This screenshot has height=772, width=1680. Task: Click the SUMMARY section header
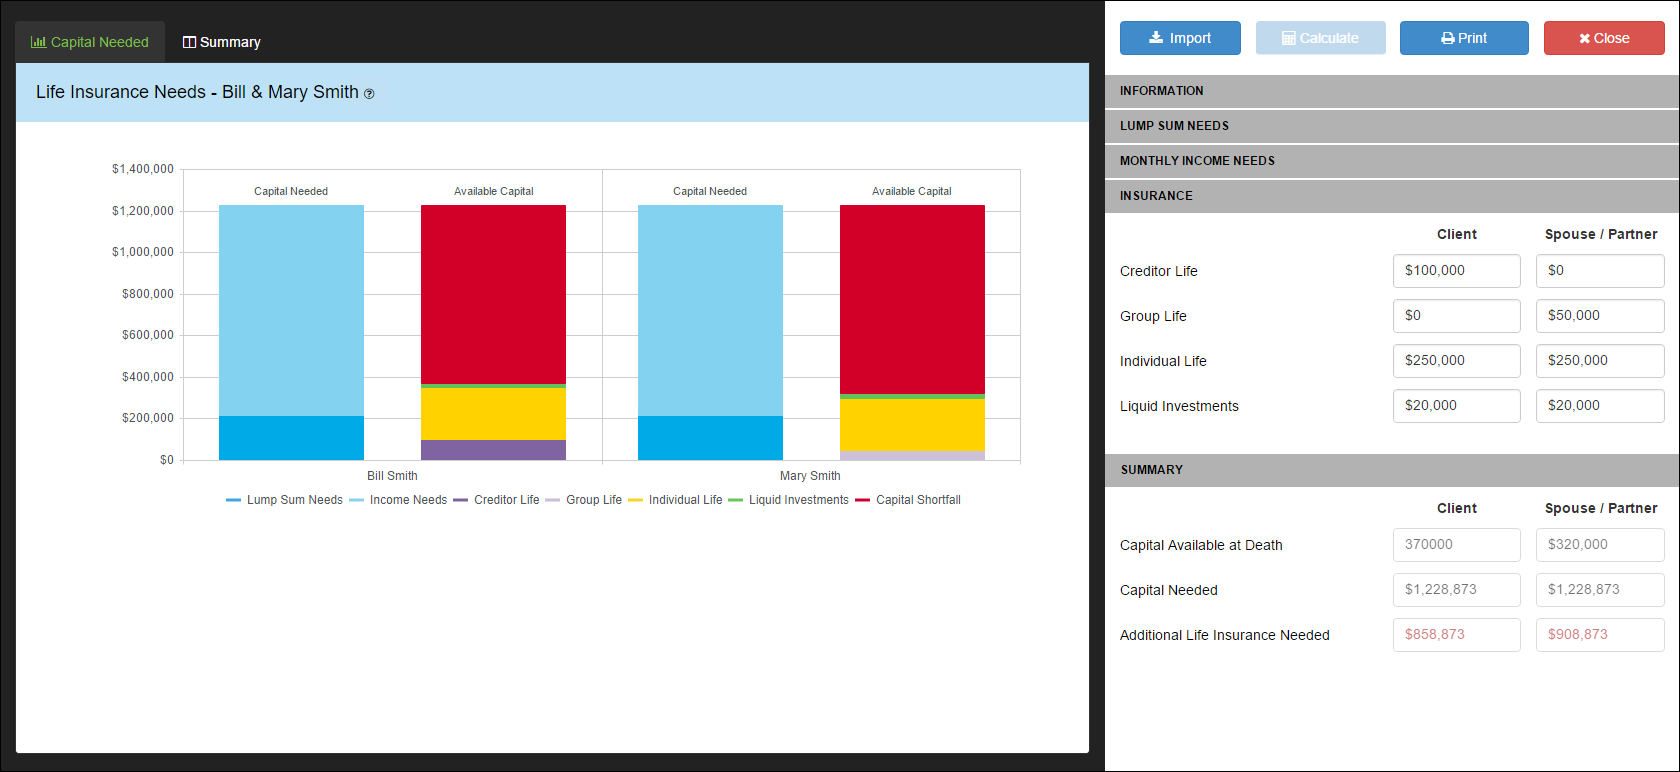pos(1392,470)
